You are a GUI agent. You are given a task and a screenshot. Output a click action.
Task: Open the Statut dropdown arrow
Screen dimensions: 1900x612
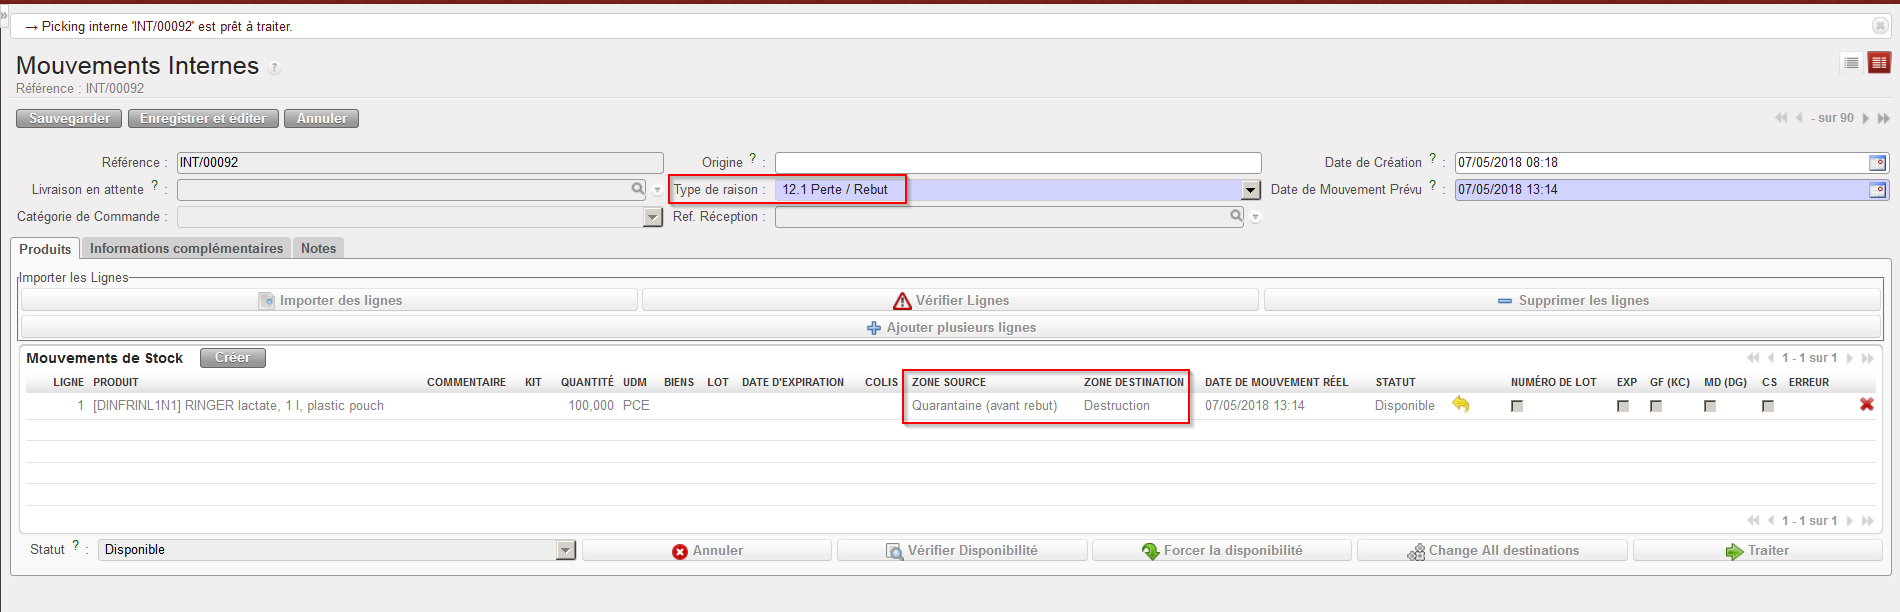(566, 550)
